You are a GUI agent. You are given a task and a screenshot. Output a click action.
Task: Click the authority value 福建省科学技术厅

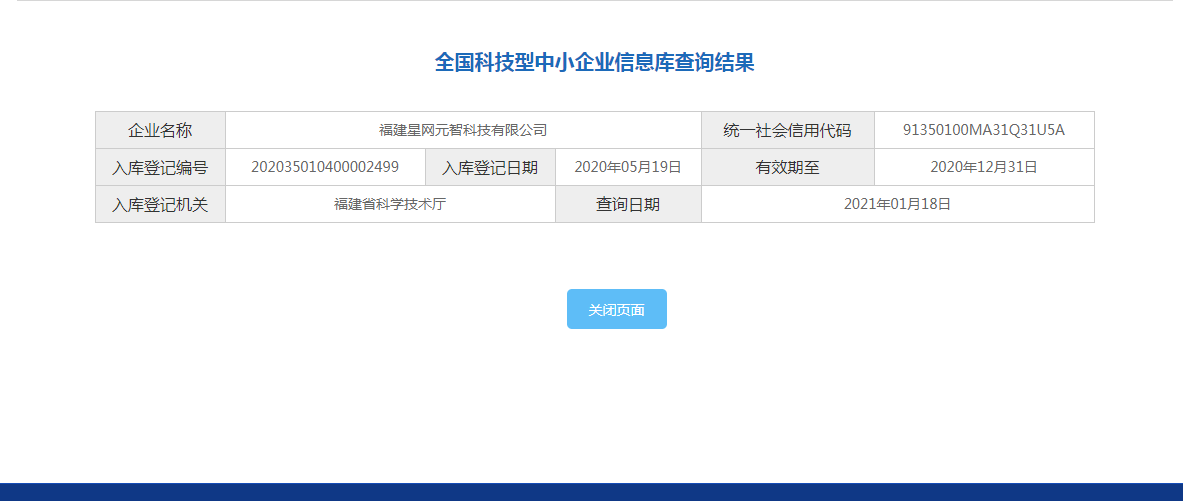tap(390, 204)
